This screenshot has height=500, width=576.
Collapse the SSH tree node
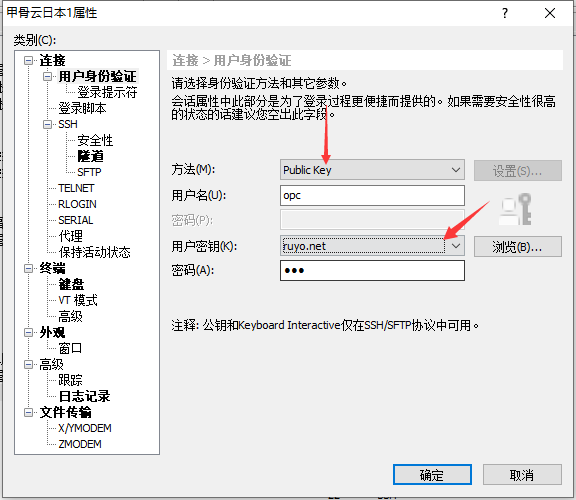tap(47, 124)
